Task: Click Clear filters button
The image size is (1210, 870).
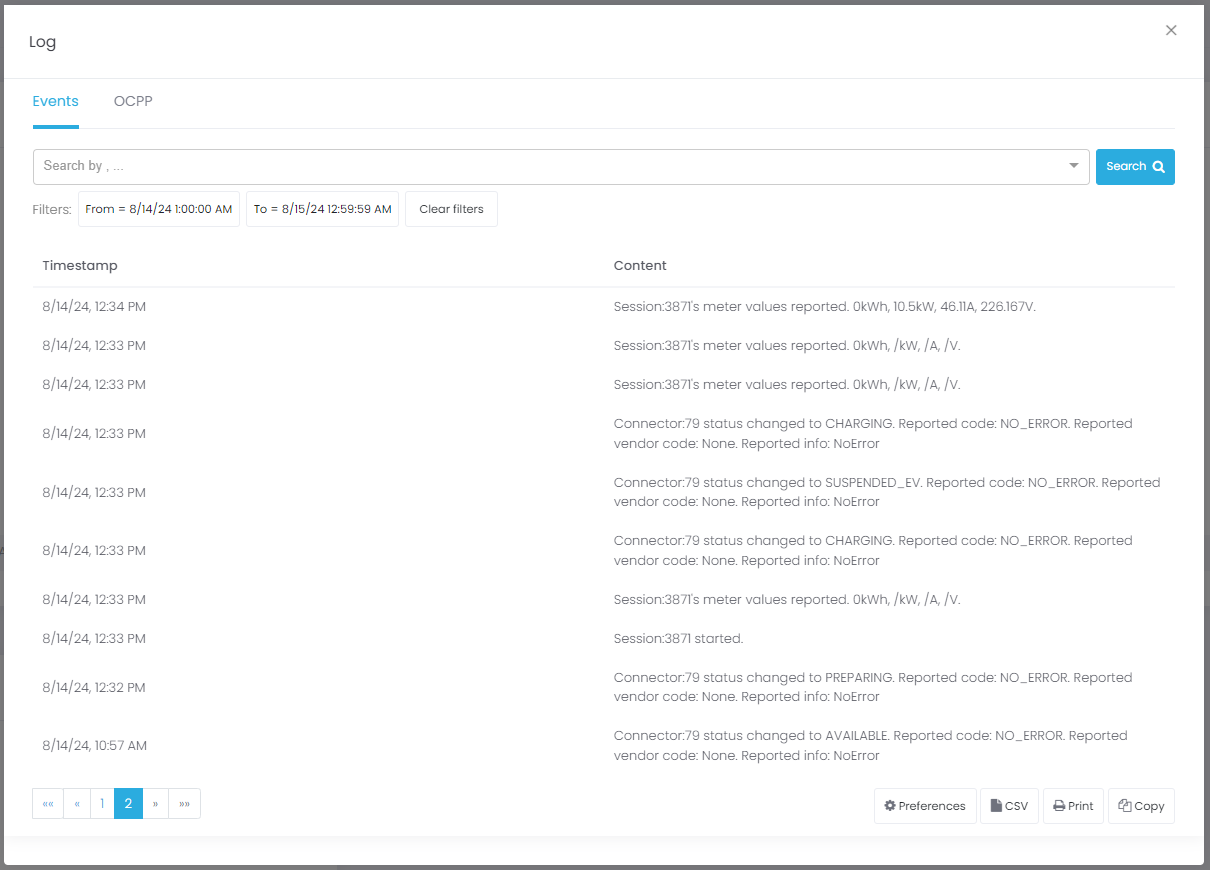Action: (x=451, y=209)
